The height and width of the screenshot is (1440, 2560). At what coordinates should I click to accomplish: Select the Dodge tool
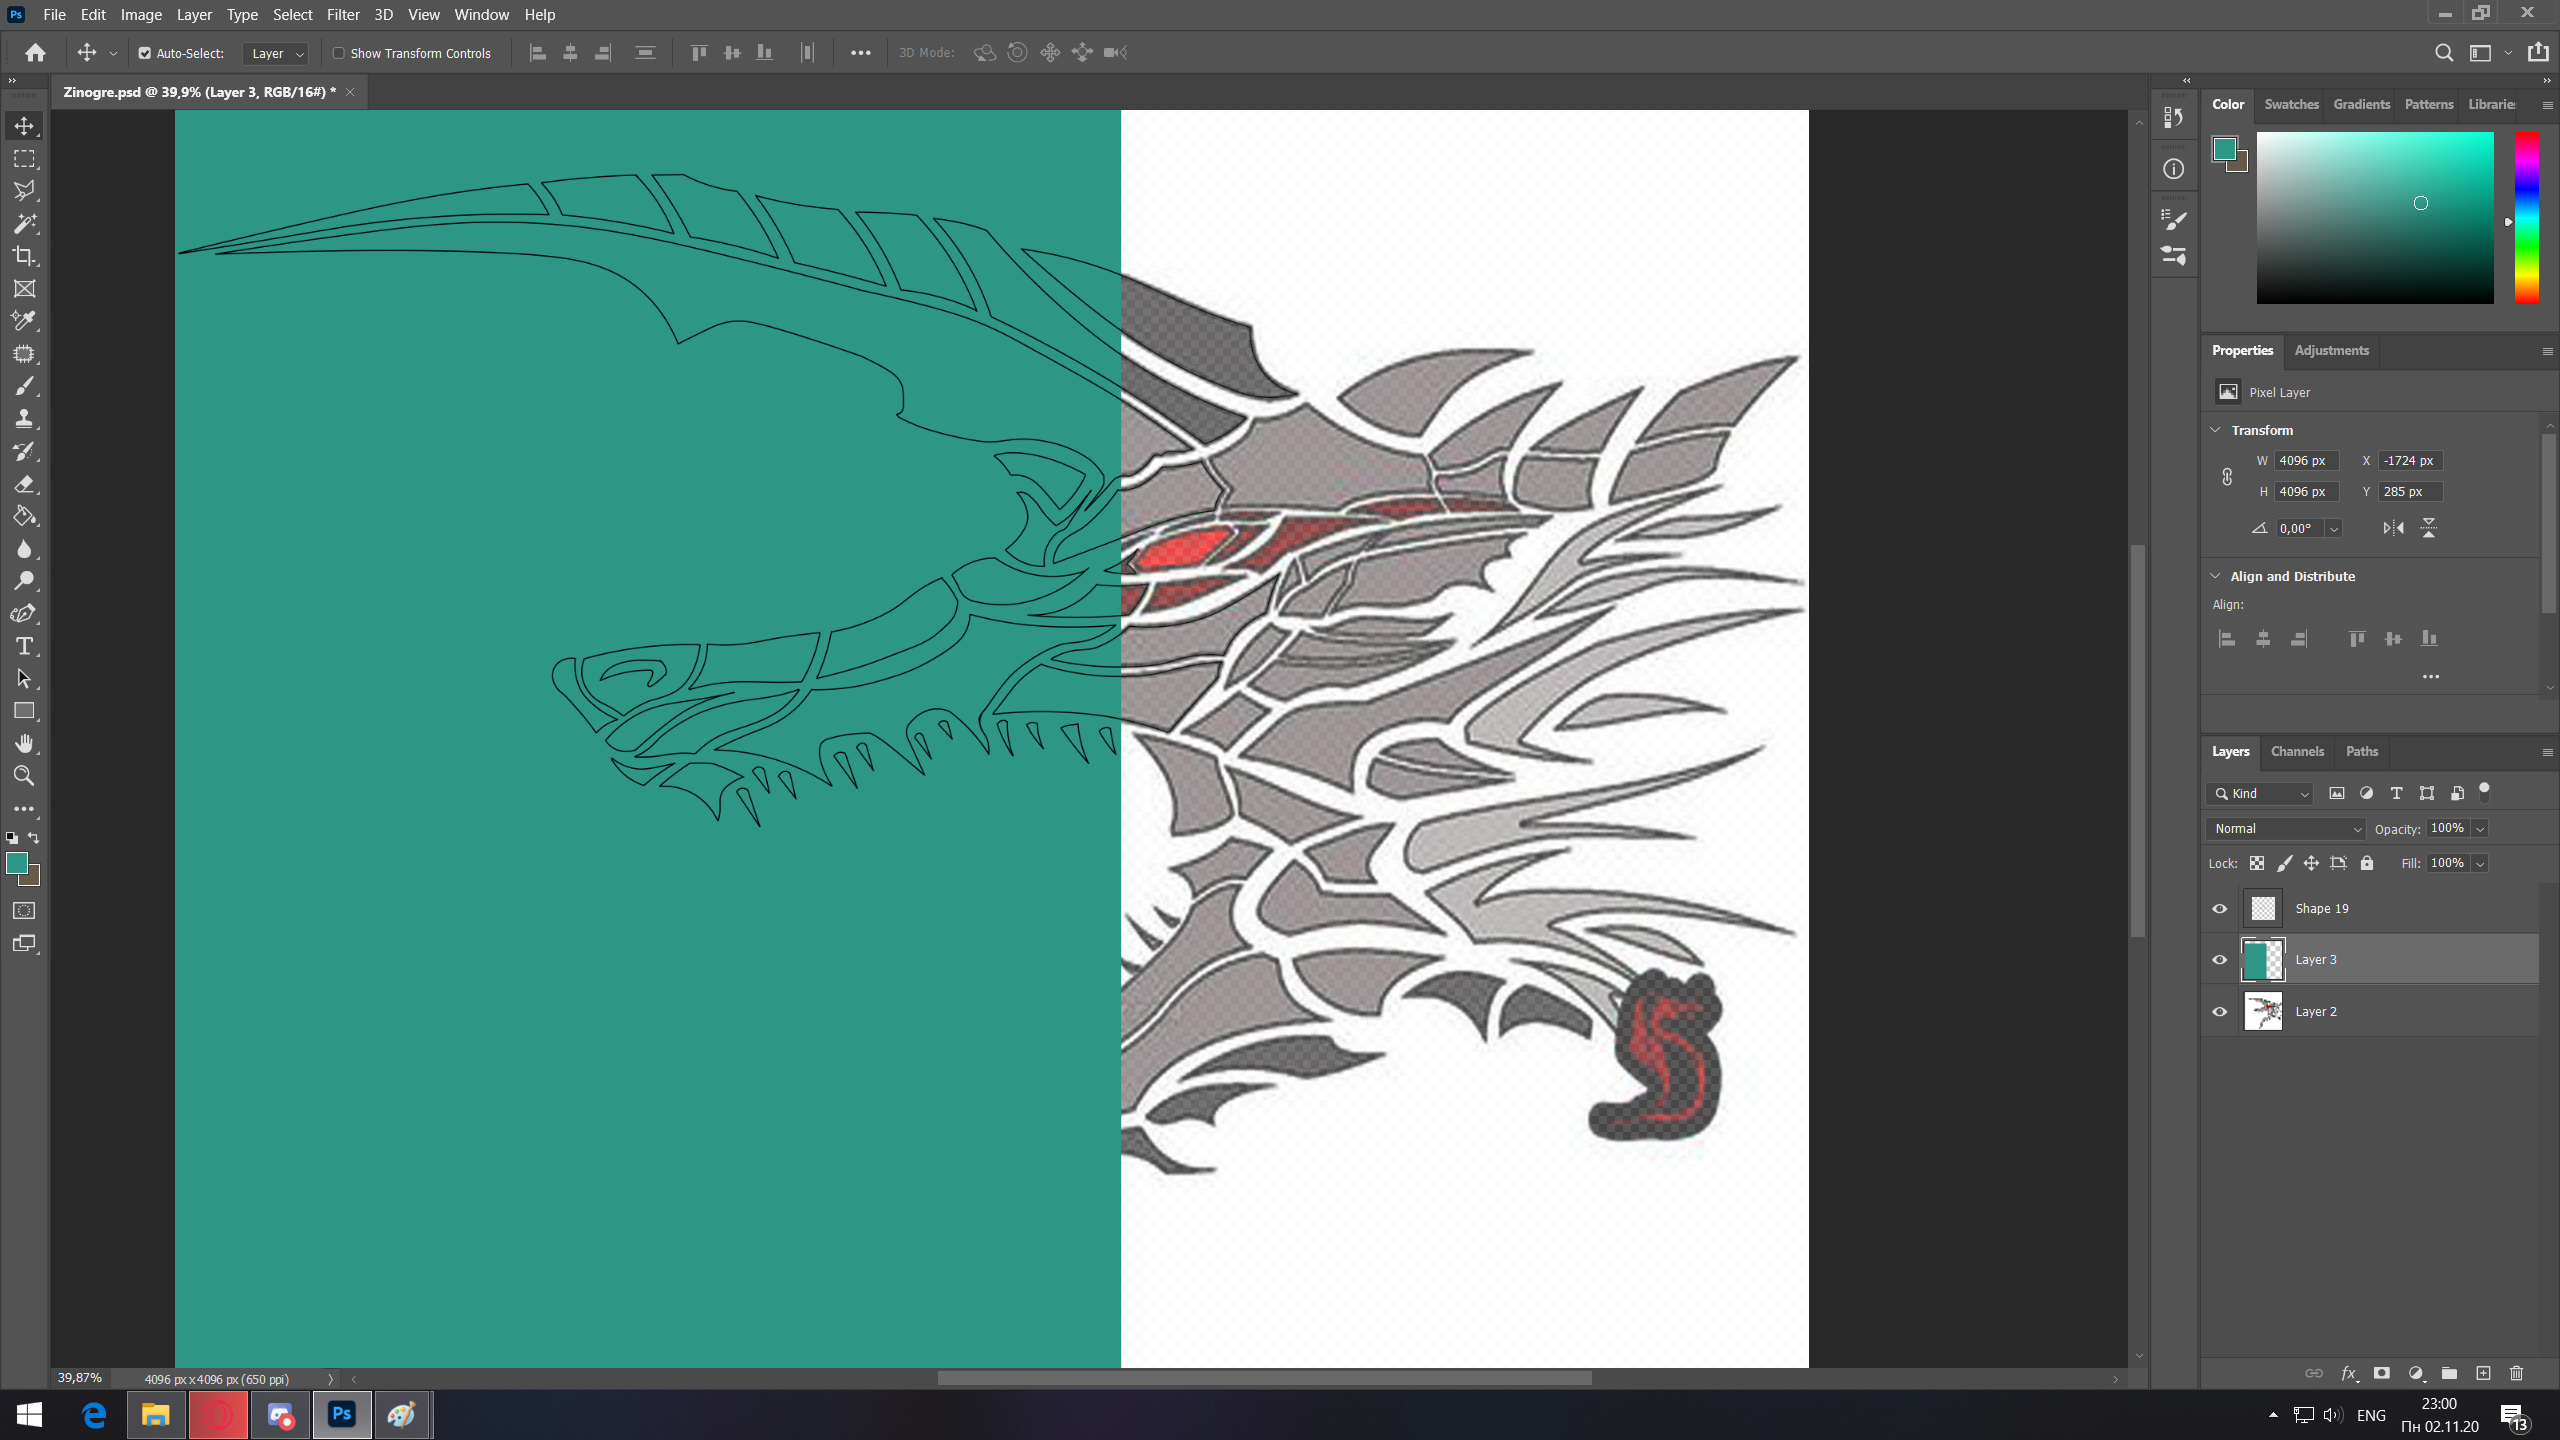(x=24, y=581)
